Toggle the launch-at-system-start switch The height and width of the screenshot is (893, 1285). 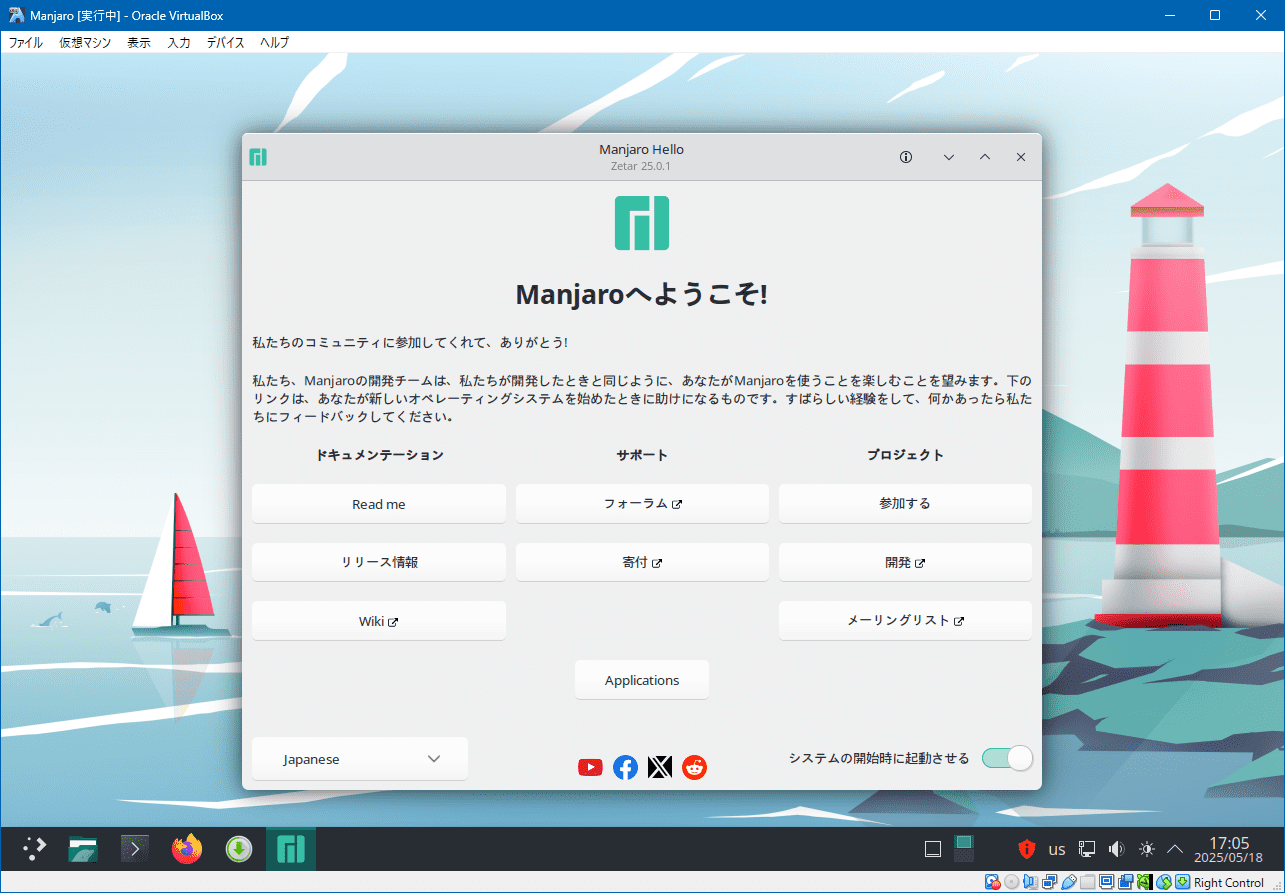1006,758
